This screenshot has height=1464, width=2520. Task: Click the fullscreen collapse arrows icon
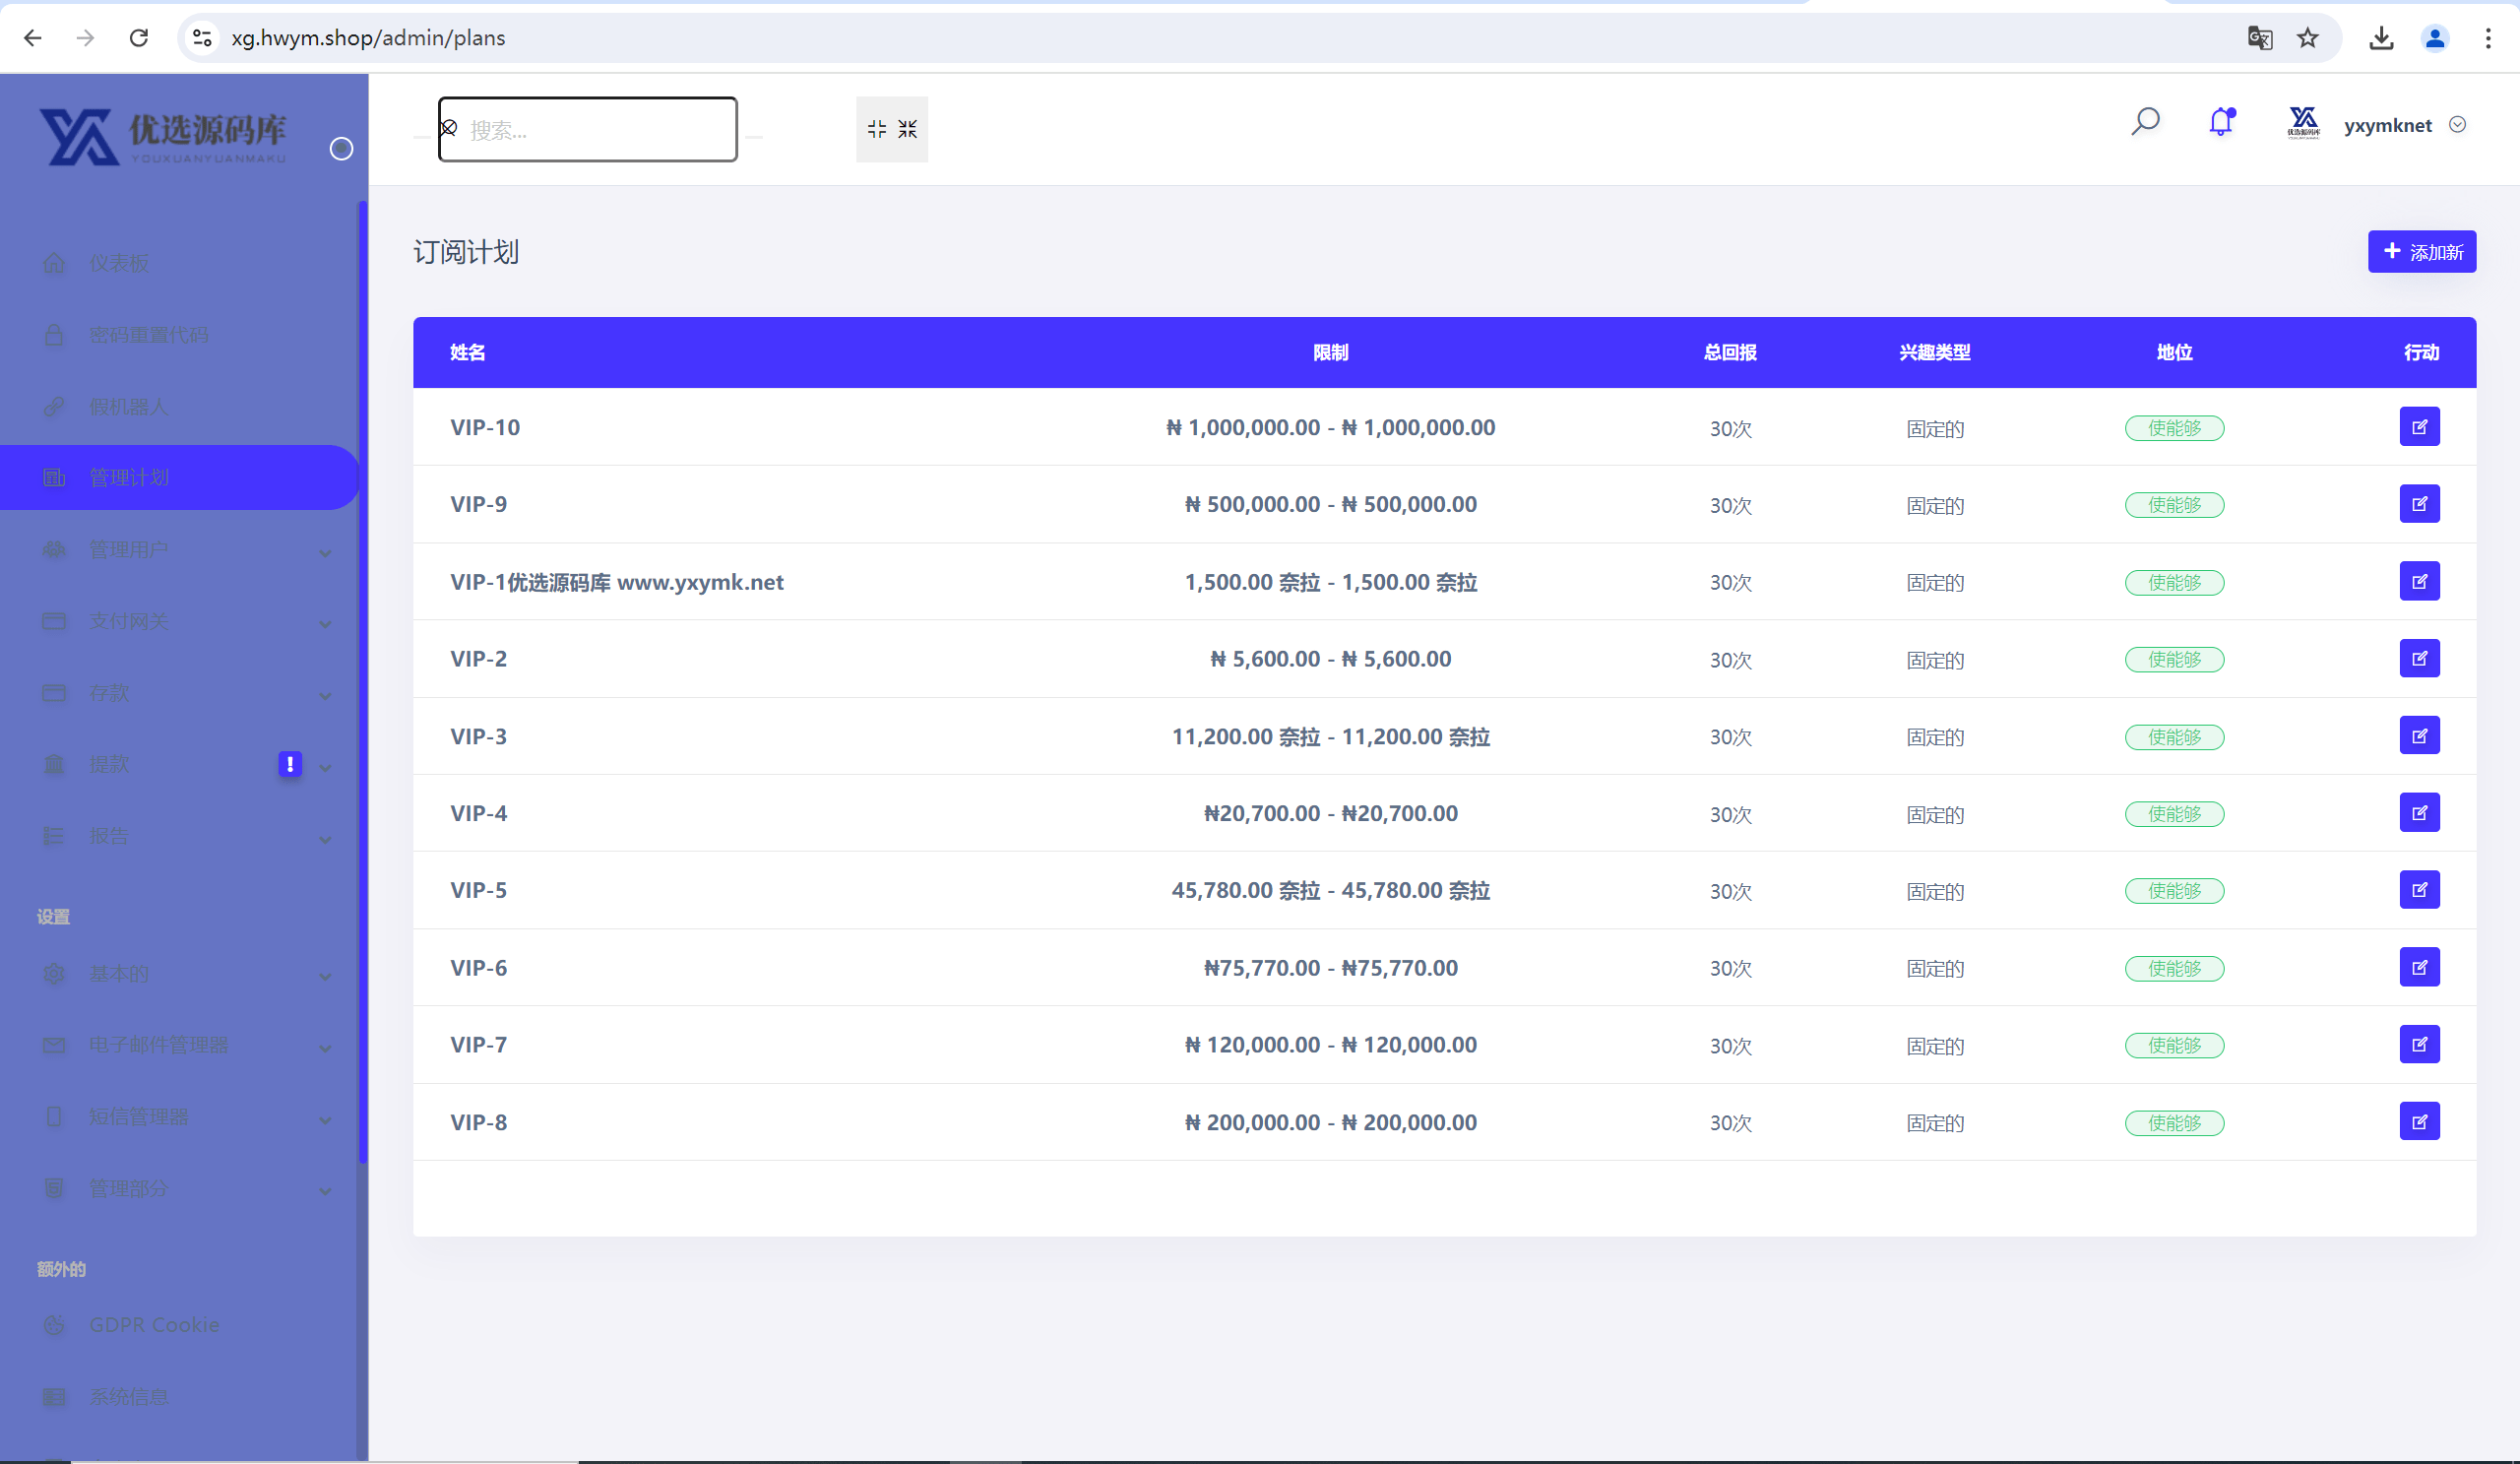(892, 129)
